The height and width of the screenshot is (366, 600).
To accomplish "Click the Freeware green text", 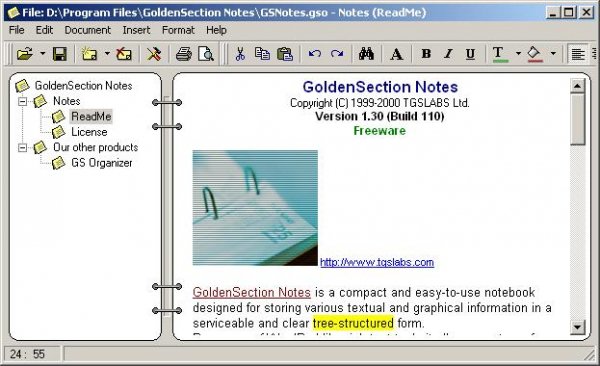I will pyautogui.click(x=380, y=131).
